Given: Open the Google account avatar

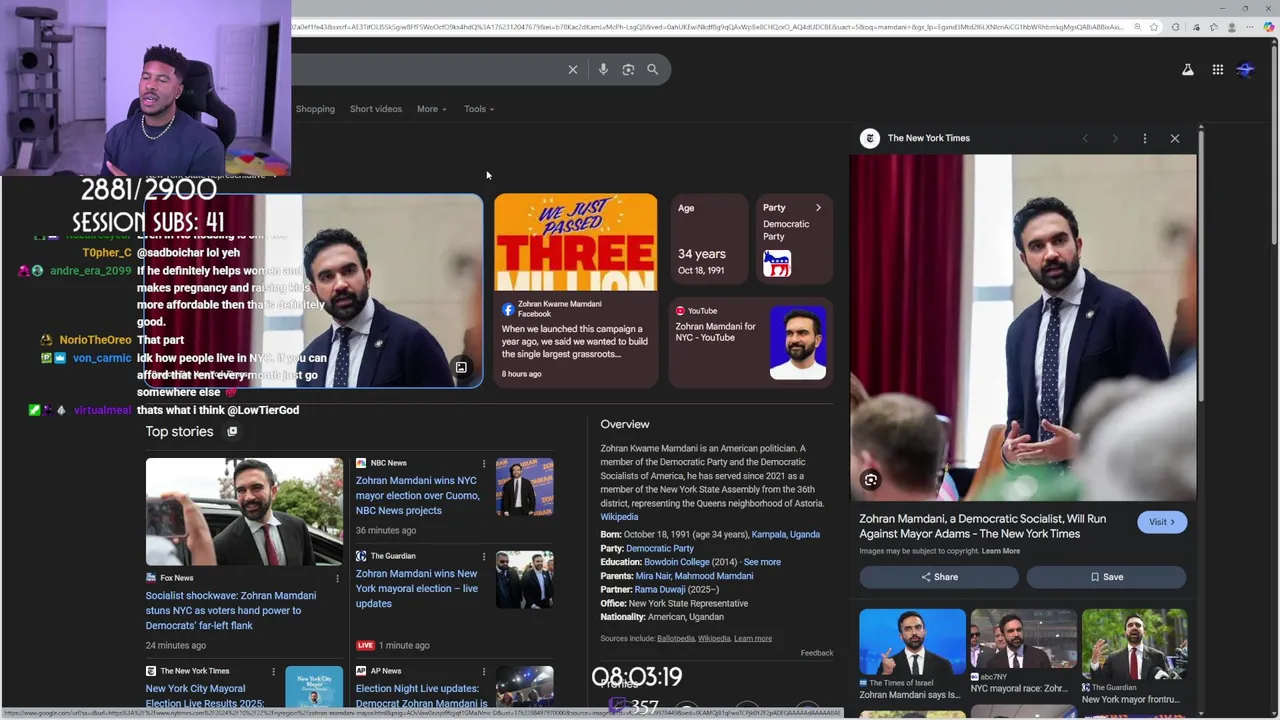Looking at the screenshot, I should 1246,69.
